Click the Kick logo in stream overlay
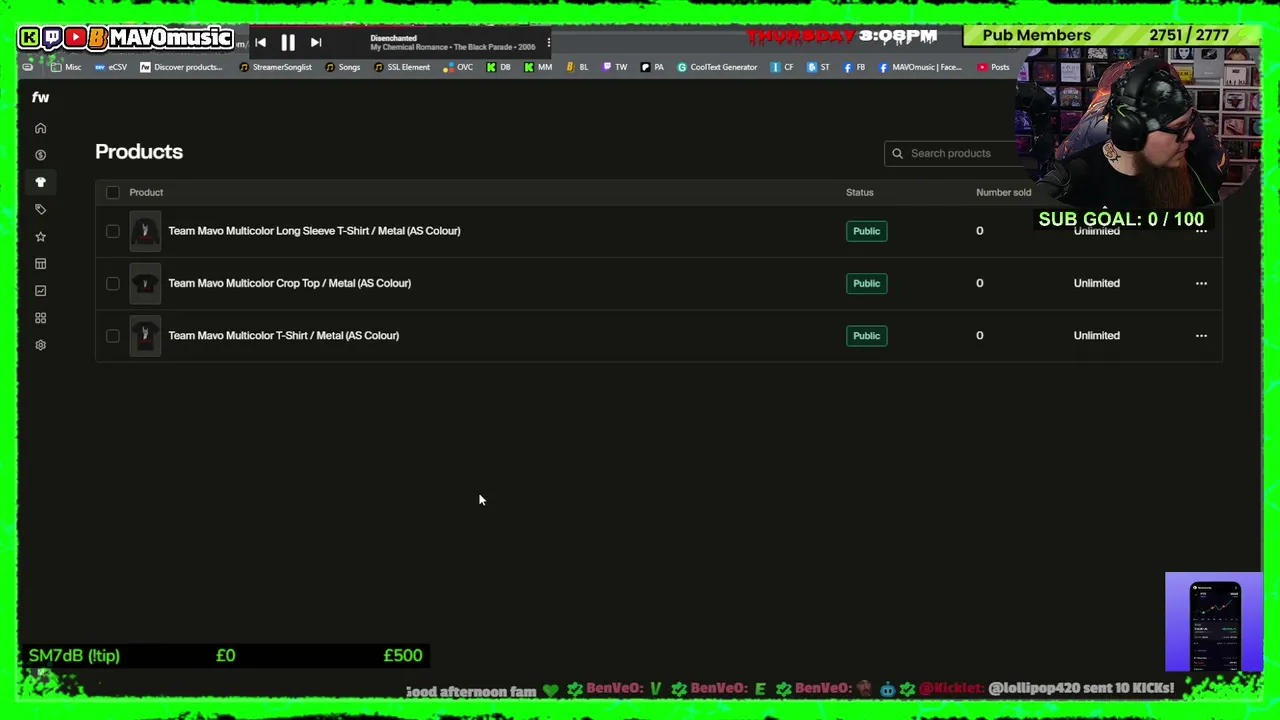 point(29,38)
